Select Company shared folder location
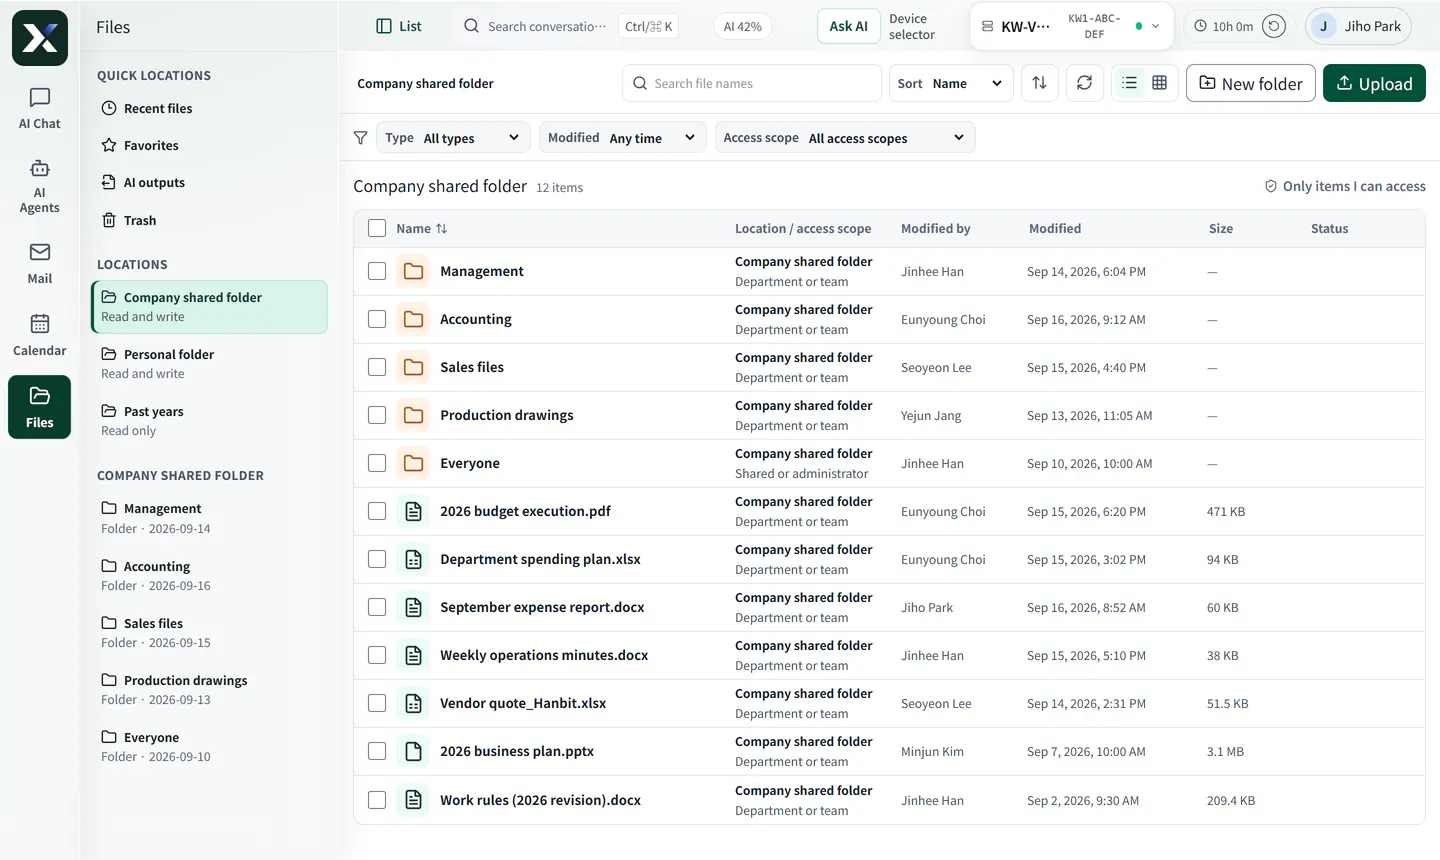The width and height of the screenshot is (1440, 860). click(x=210, y=307)
